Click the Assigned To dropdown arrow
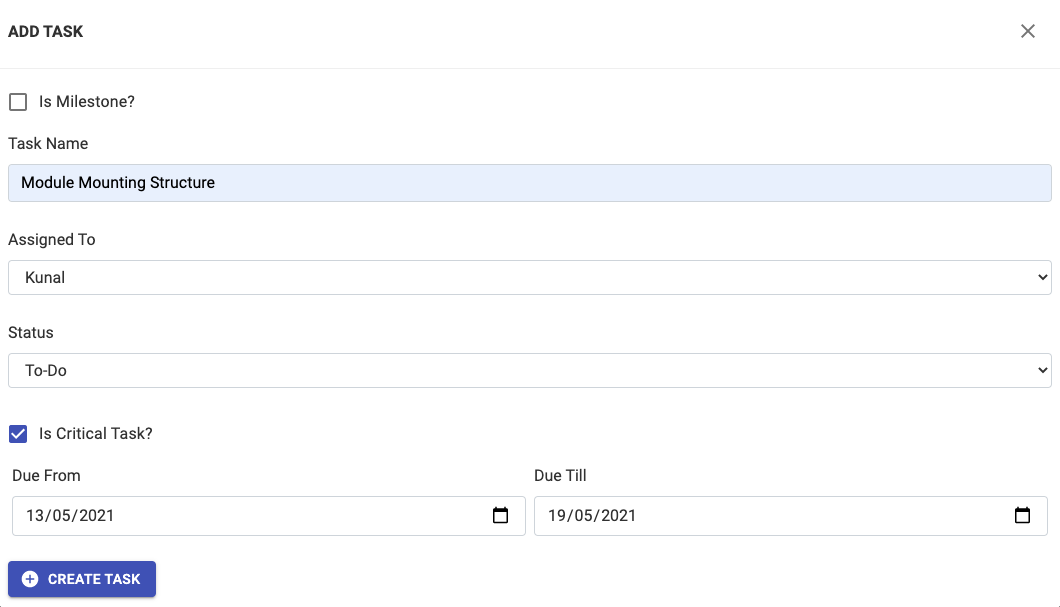This screenshot has height=607, width=1060. point(1043,278)
